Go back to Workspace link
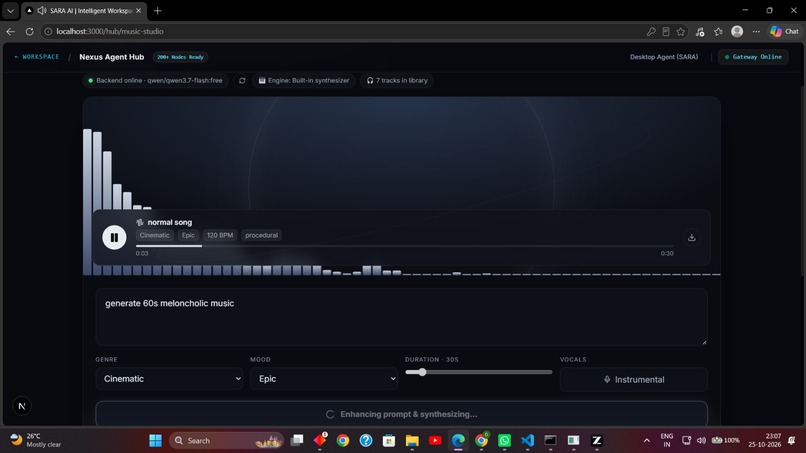 [36, 57]
